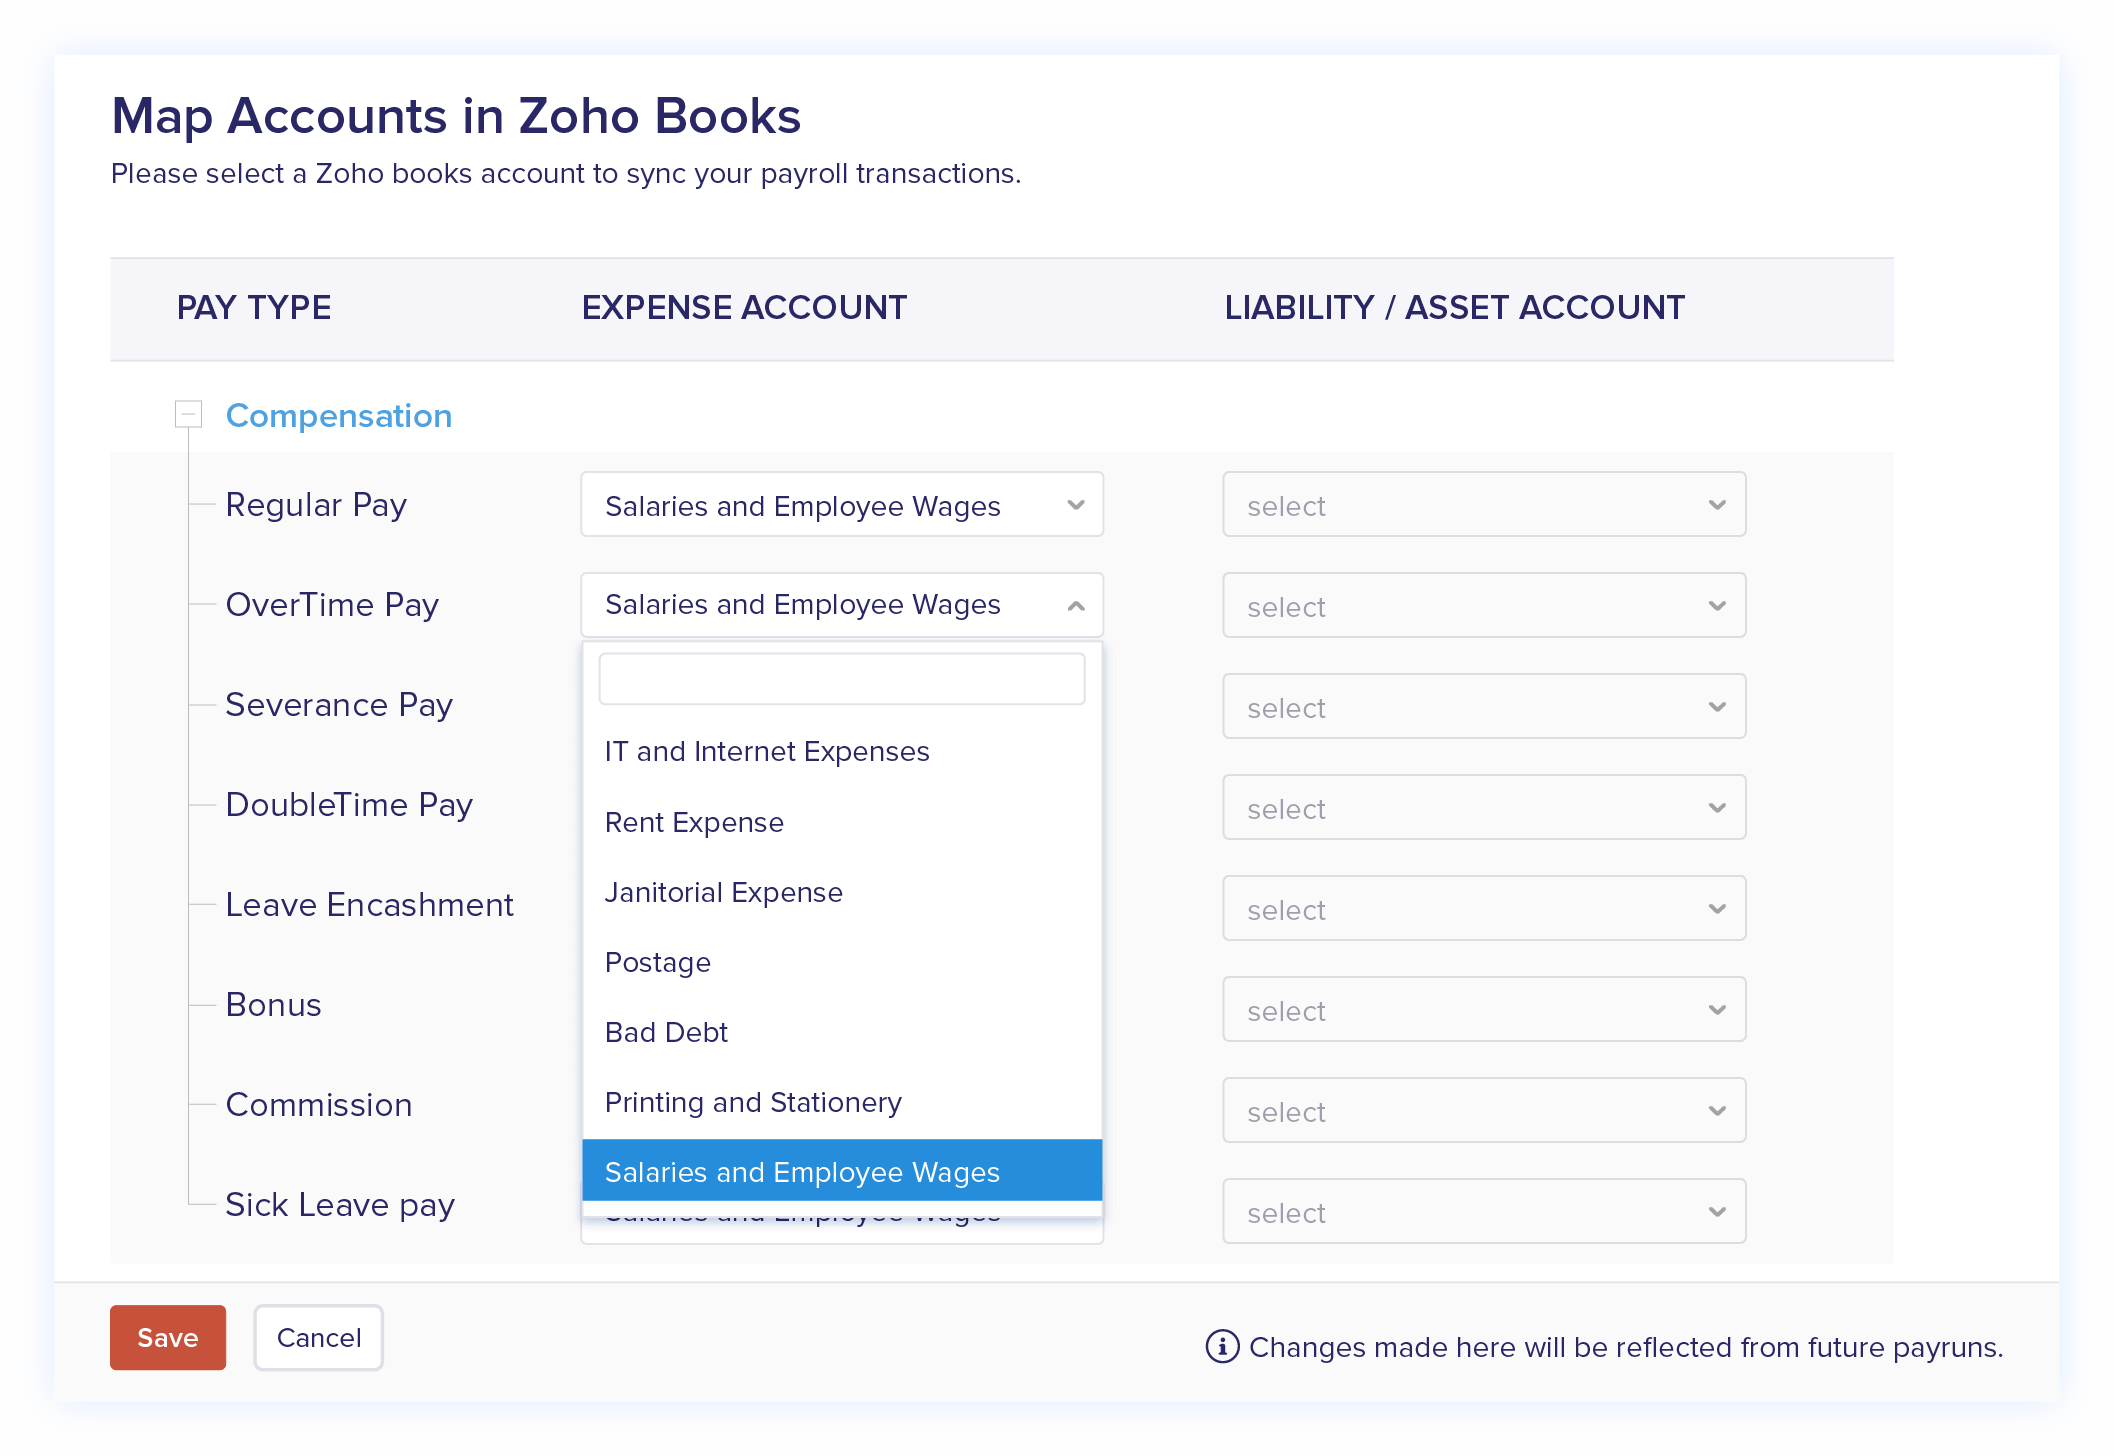Open DoubleTime Pay liability account dropdown
Screen dimensions: 2114x1456
[1483, 808]
